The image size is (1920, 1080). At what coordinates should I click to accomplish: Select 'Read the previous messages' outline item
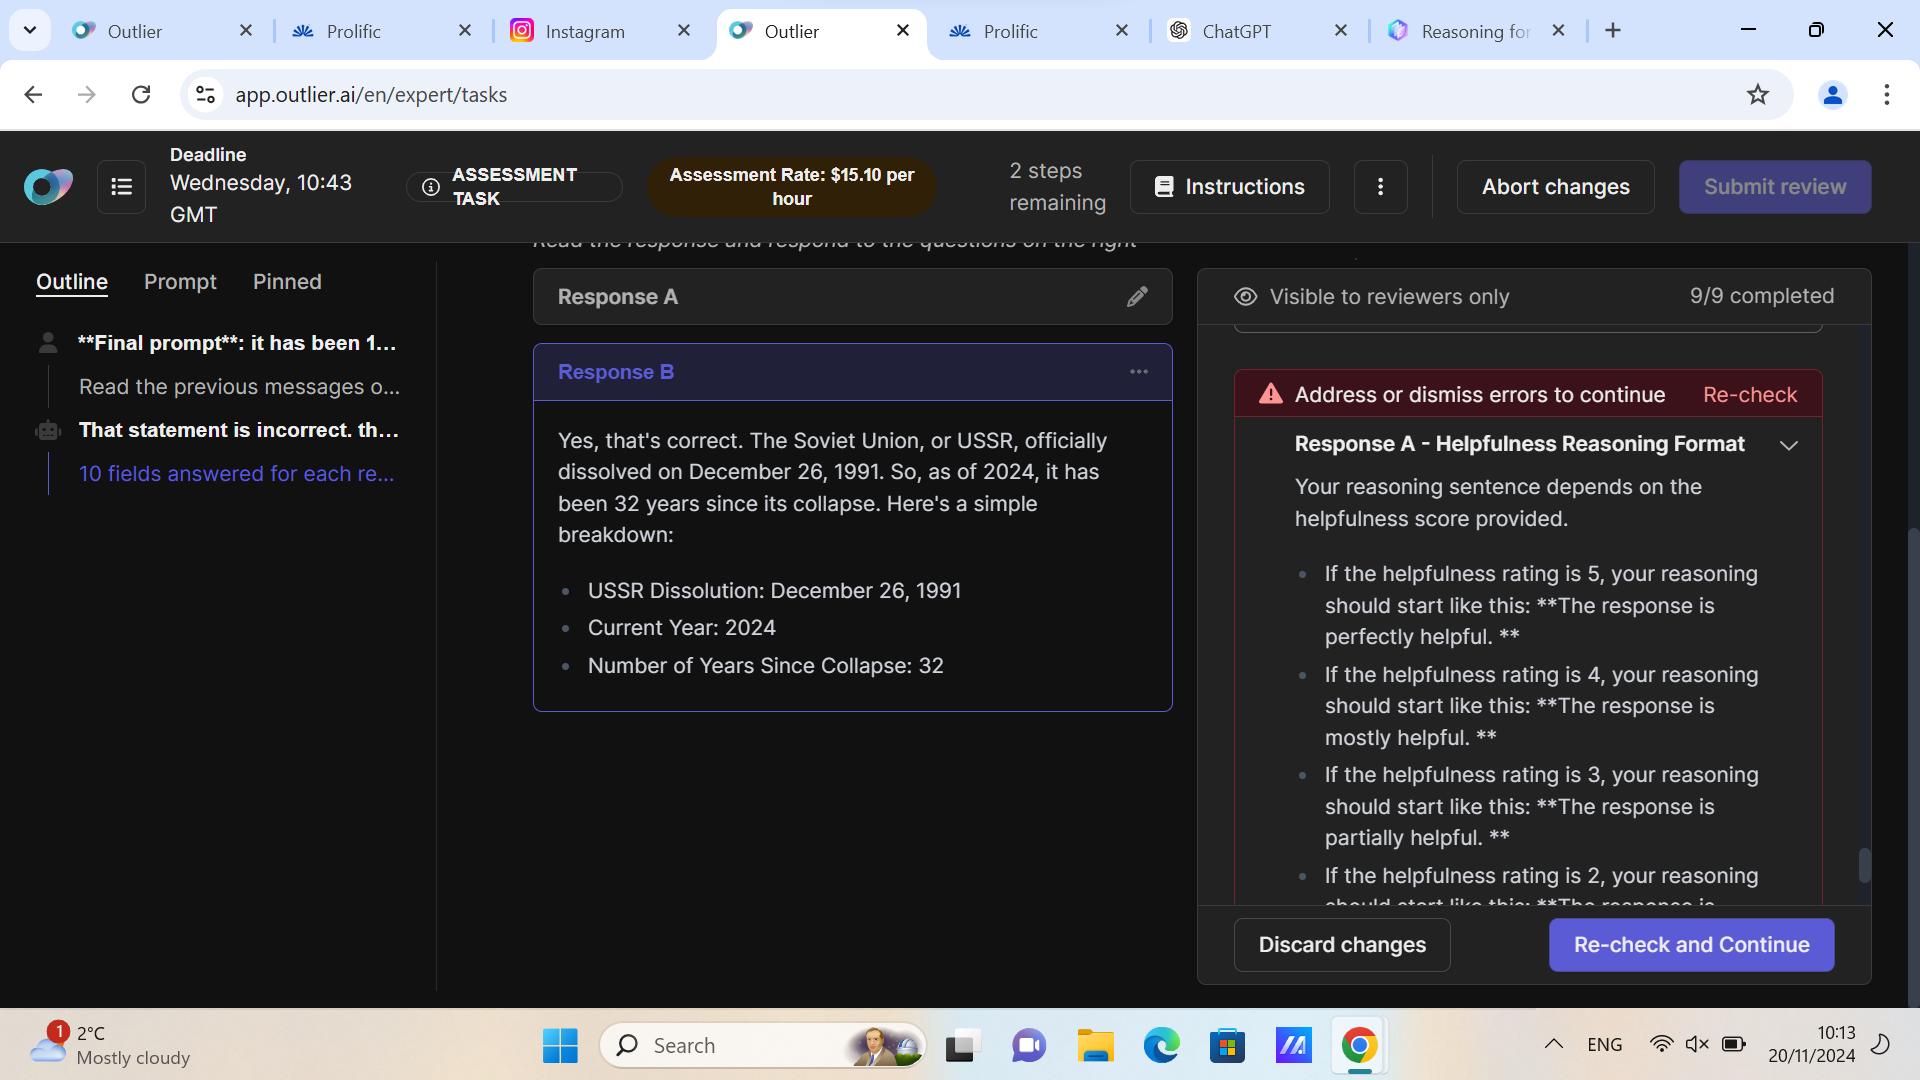(x=240, y=387)
